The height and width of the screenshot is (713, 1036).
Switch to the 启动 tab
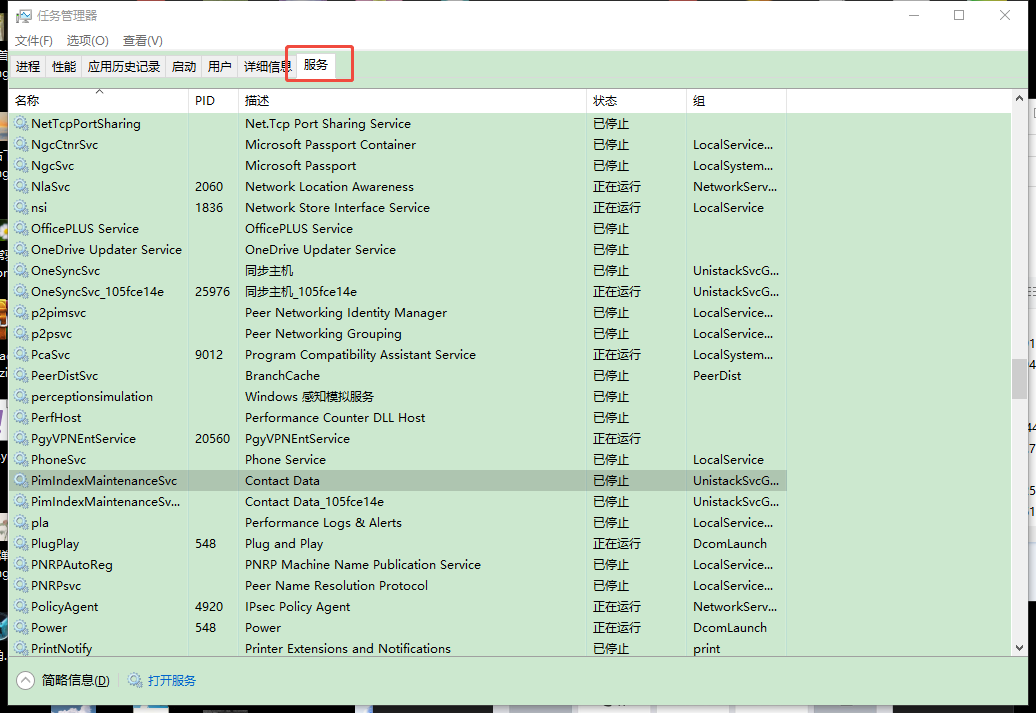tap(184, 66)
